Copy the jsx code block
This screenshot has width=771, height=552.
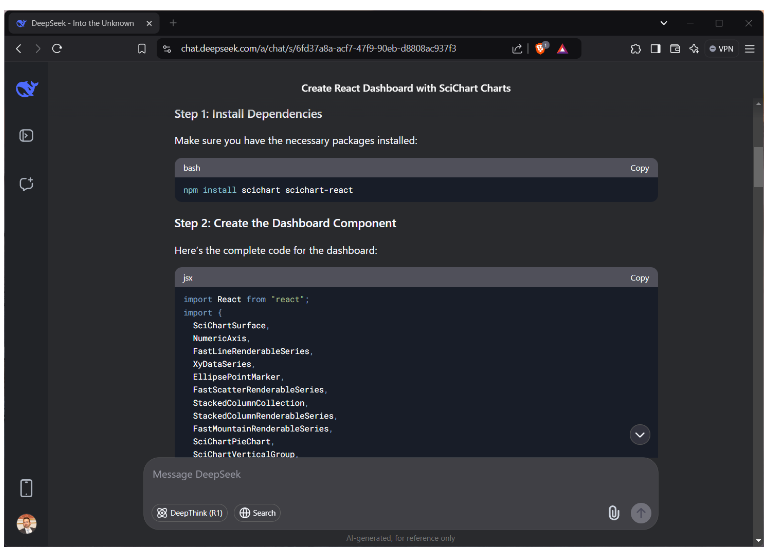point(640,278)
